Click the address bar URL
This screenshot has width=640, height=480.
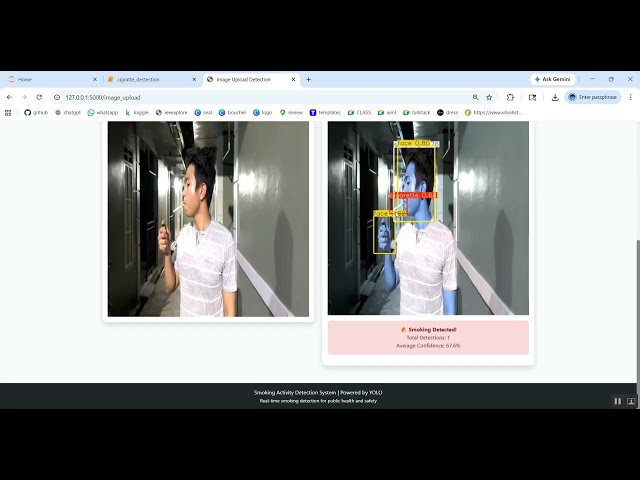pos(103,98)
